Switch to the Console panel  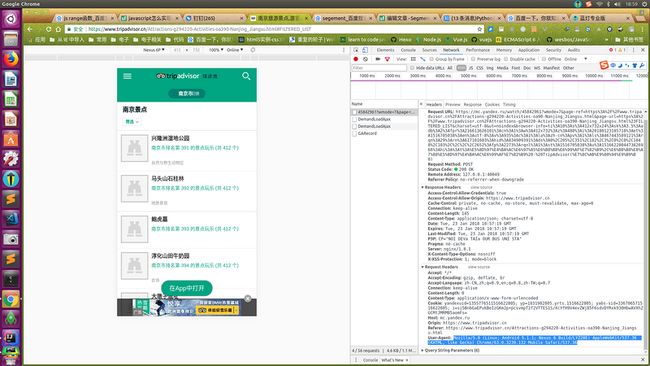click(x=408, y=50)
